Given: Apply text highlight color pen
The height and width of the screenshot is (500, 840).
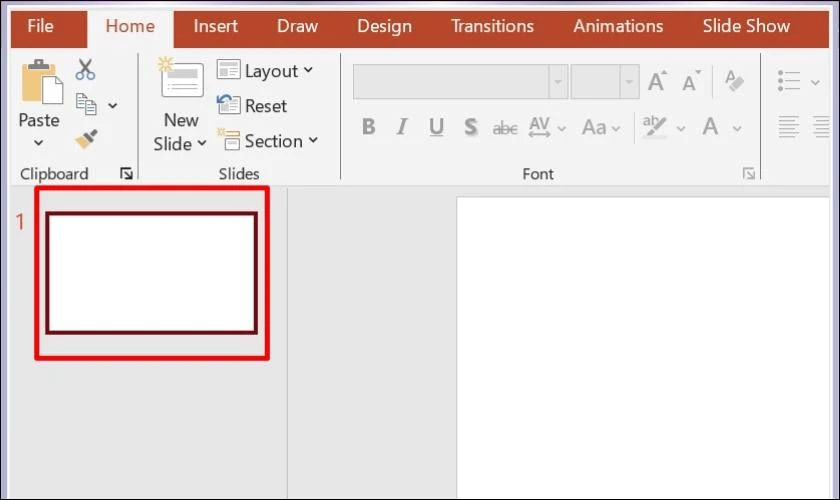Looking at the screenshot, I should [655, 127].
